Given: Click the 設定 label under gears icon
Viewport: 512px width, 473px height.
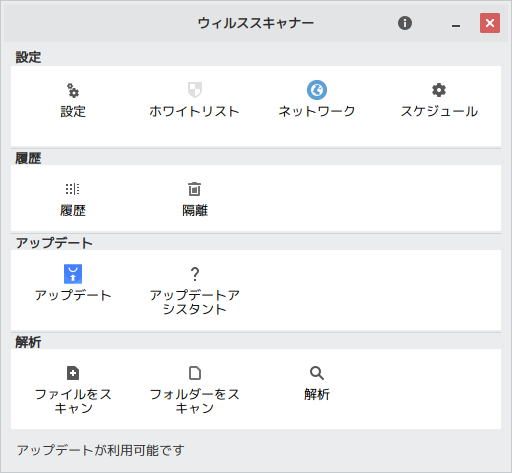Looking at the screenshot, I should coord(73,111).
